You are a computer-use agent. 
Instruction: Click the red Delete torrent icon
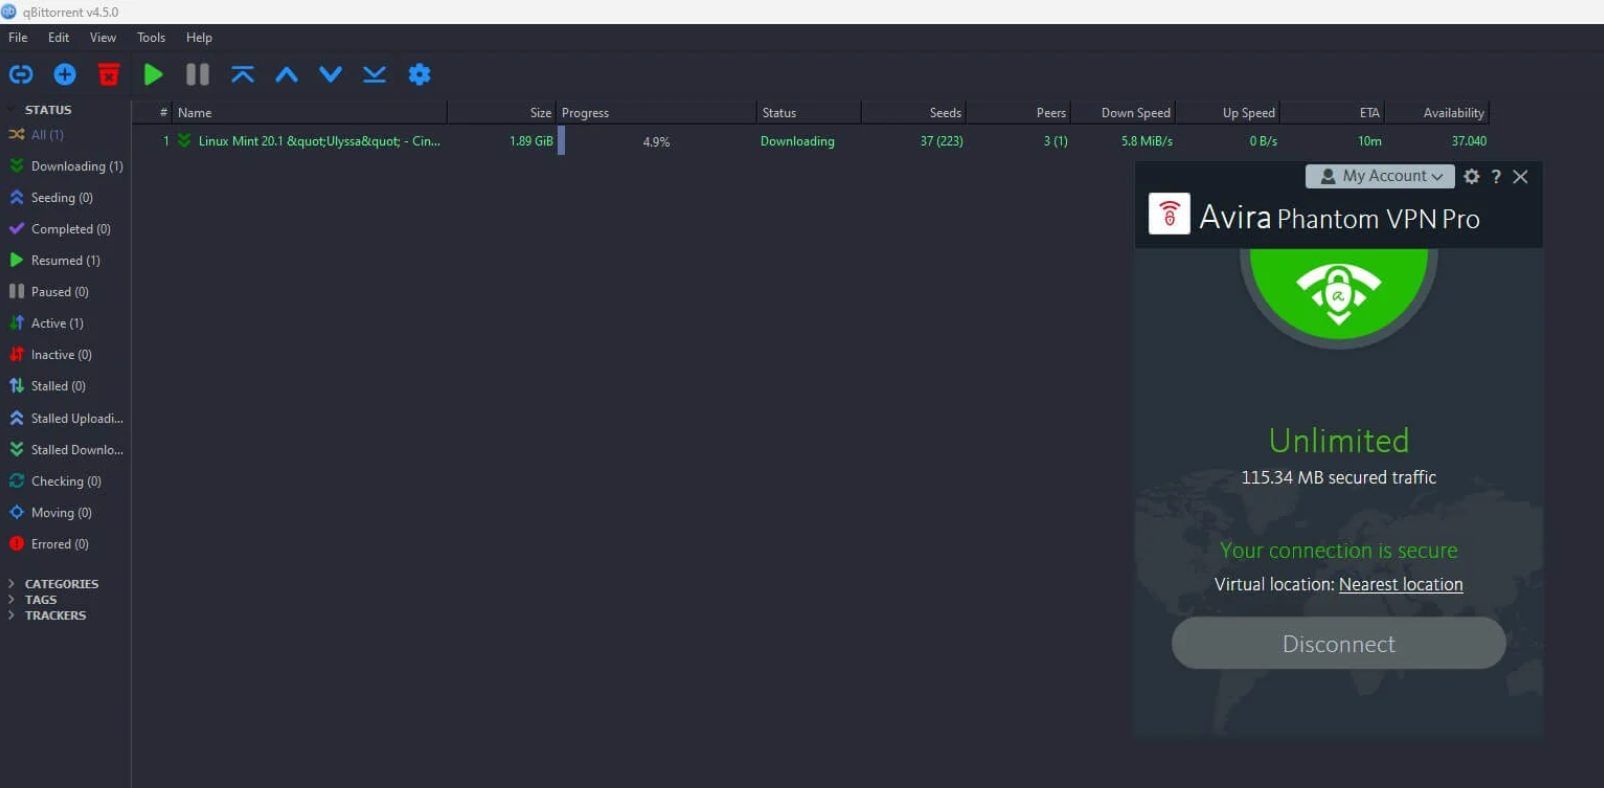tap(109, 74)
